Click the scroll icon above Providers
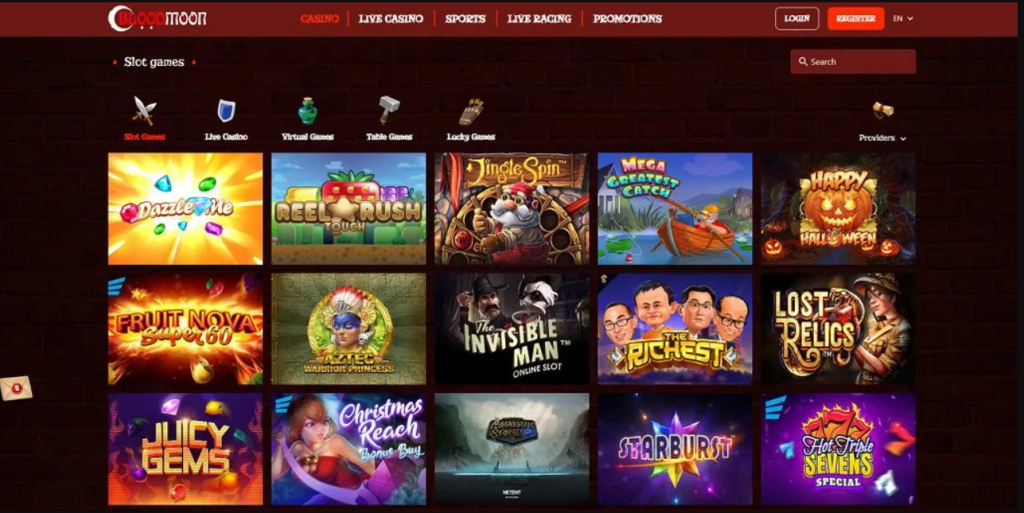Viewport: 1024px width, 513px height. point(883,110)
